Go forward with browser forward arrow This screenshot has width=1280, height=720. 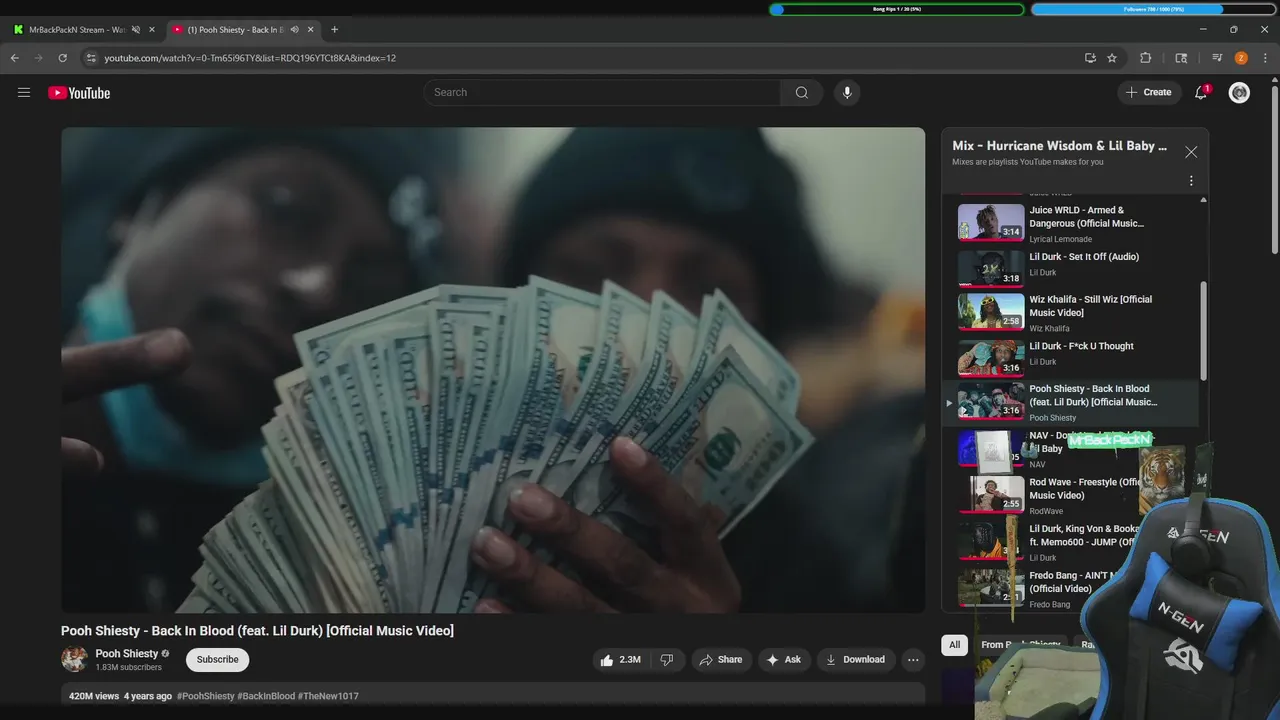pos(38,58)
